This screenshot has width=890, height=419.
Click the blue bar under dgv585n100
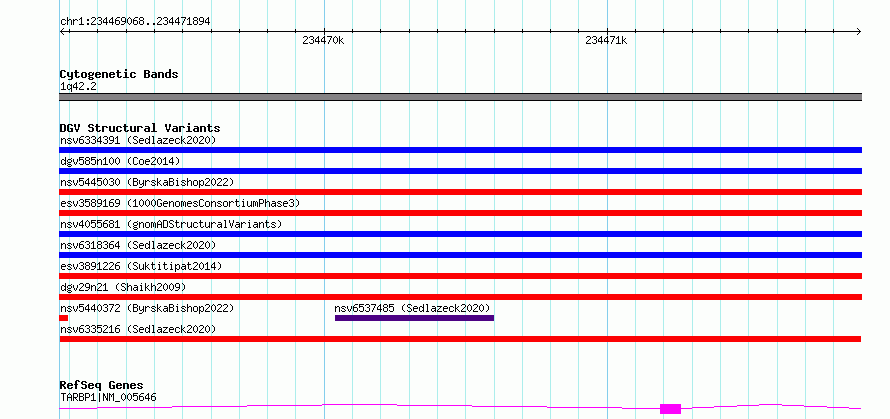tap(460, 171)
